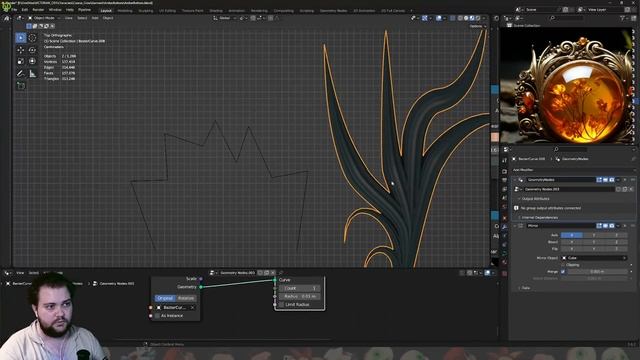Uncheck the Merge checkbox

563,271
